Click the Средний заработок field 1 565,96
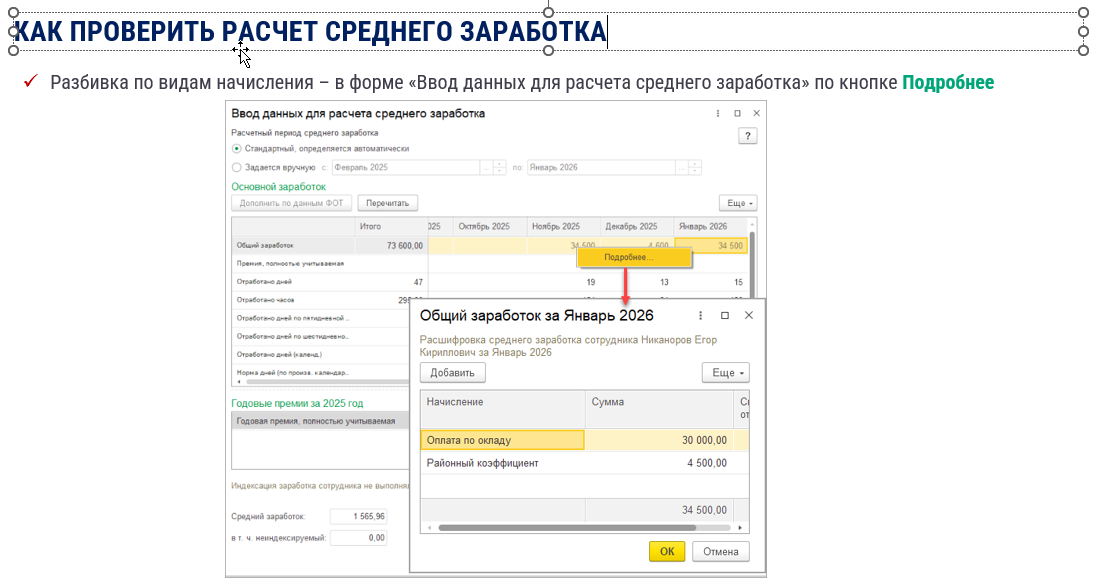Image resolution: width=1119 pixels, height=583 pixels. [x=358, y=516]
